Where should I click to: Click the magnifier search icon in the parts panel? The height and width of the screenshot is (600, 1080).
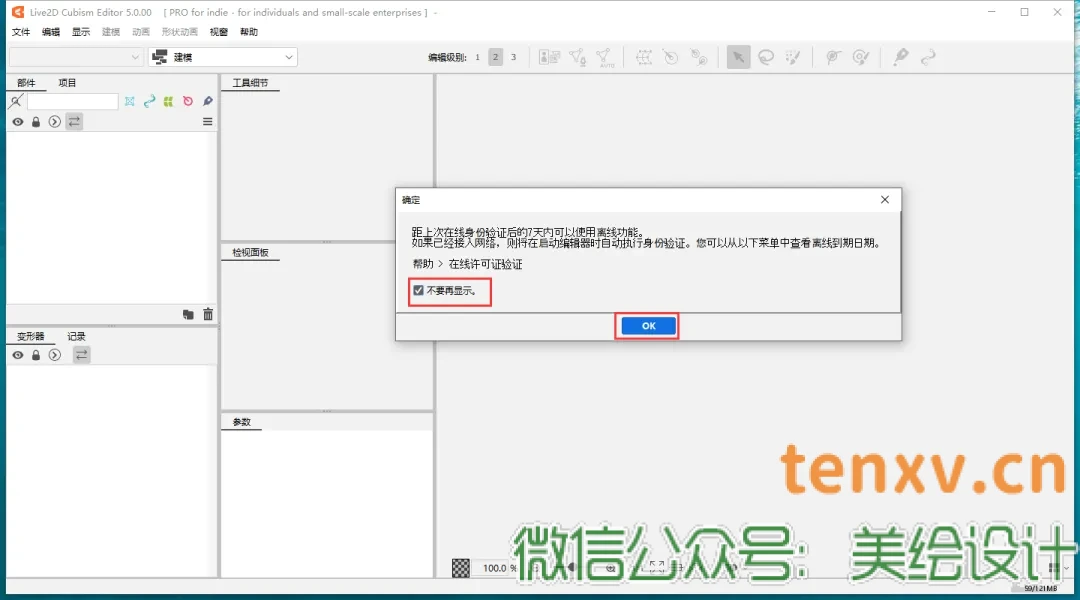[16, 101]
